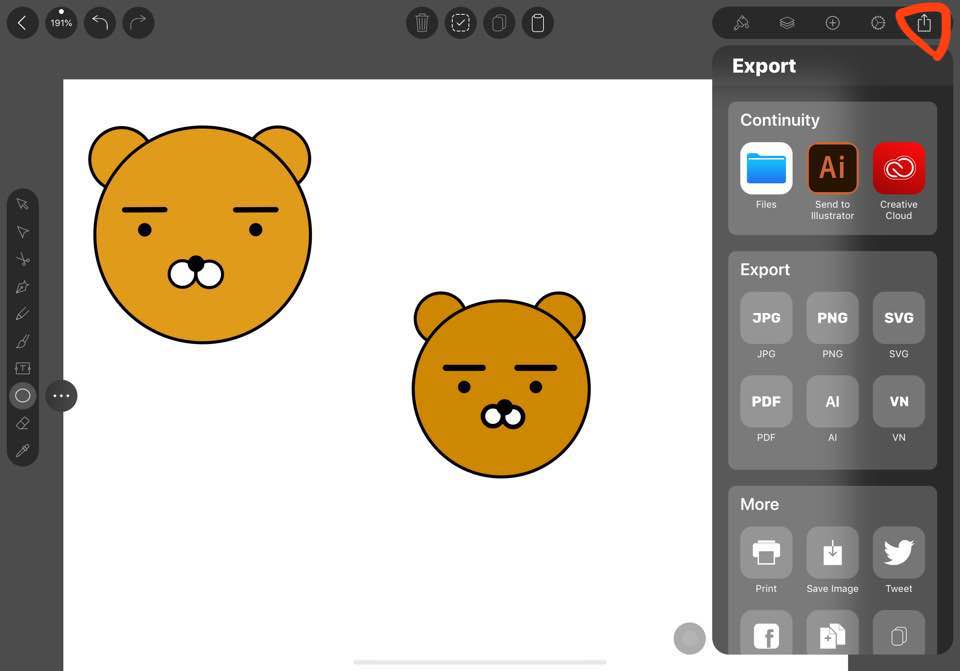960x671 pixels.
Task: Click the large bear face drawing
Action: click(201, 234)
